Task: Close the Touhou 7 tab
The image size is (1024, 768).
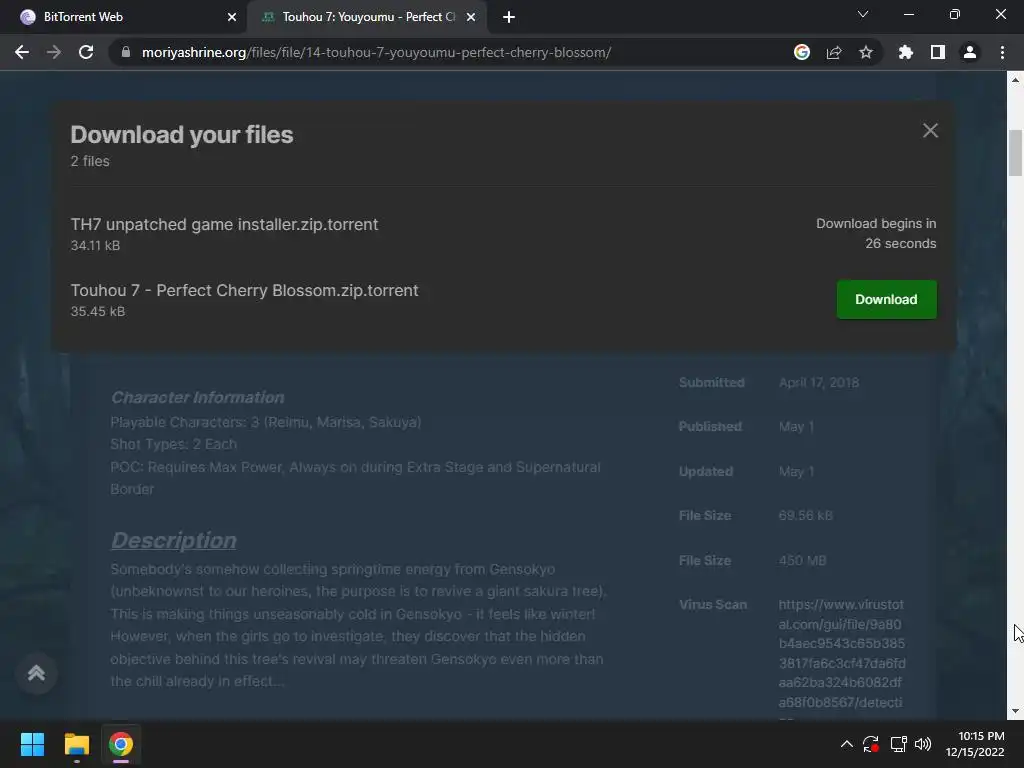Action: click(470, 17)
